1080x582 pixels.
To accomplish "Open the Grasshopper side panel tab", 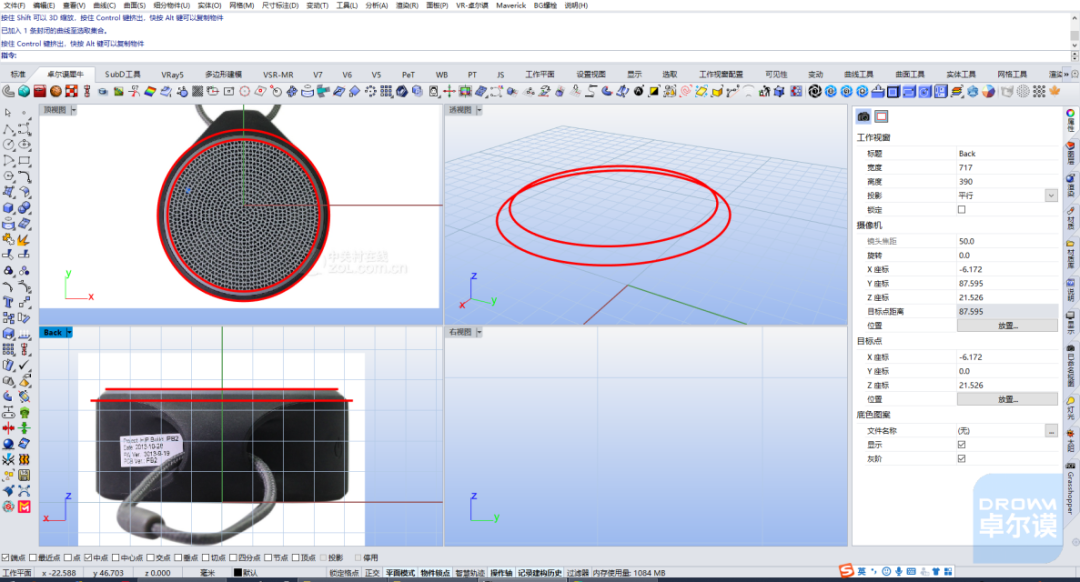I will [1070, 488].
